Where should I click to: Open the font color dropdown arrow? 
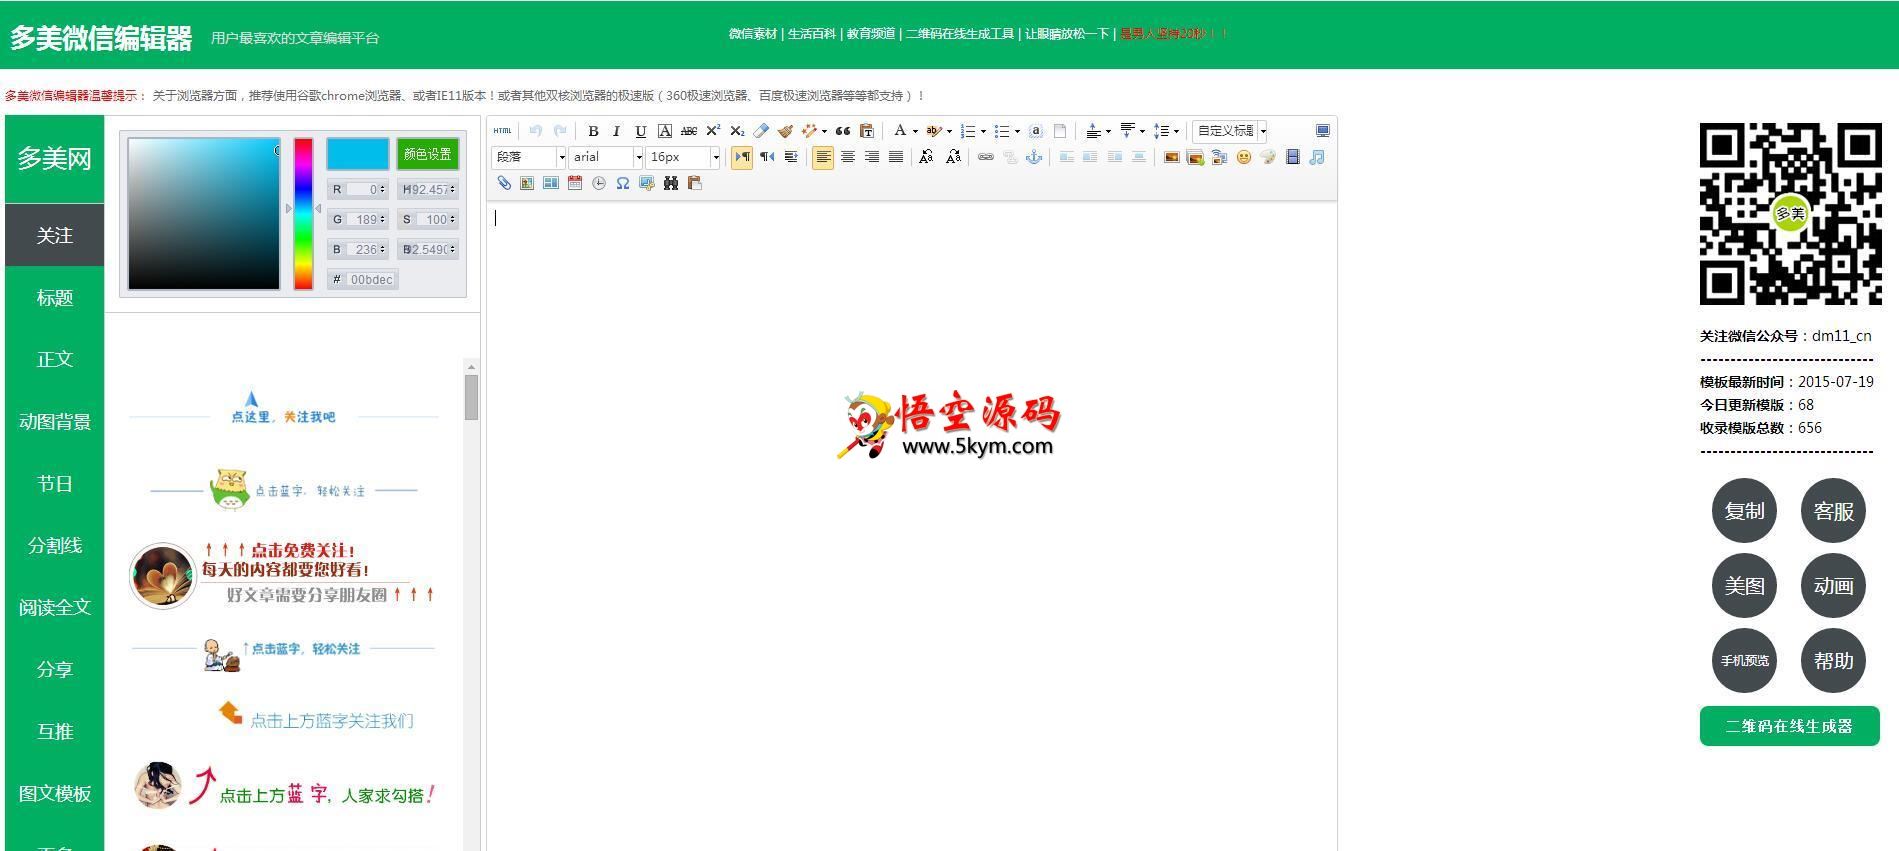click(915, 131)
